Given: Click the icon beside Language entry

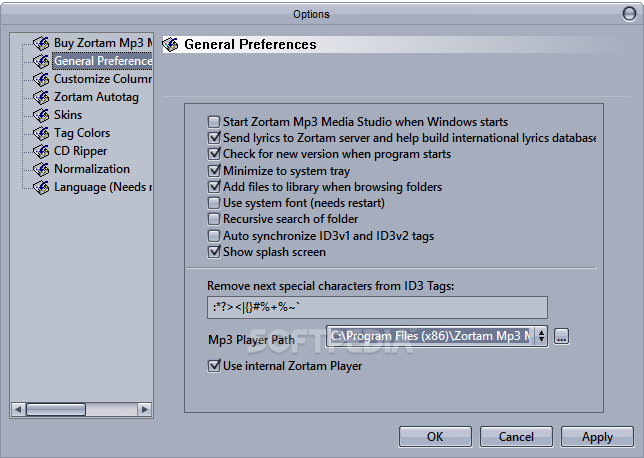Looking at the screenshot, I should [x=41, y=187].
